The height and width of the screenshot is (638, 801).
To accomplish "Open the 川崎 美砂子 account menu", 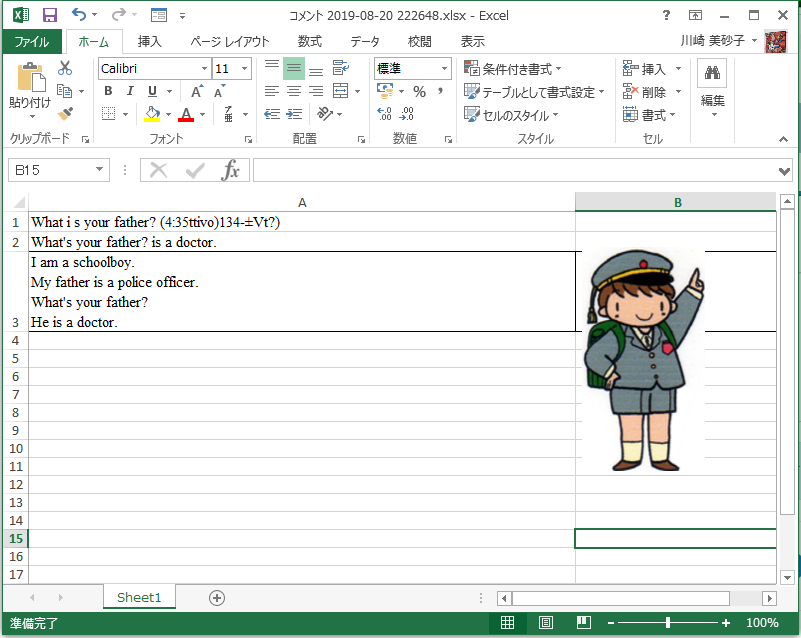I will (x=718, y=41).
